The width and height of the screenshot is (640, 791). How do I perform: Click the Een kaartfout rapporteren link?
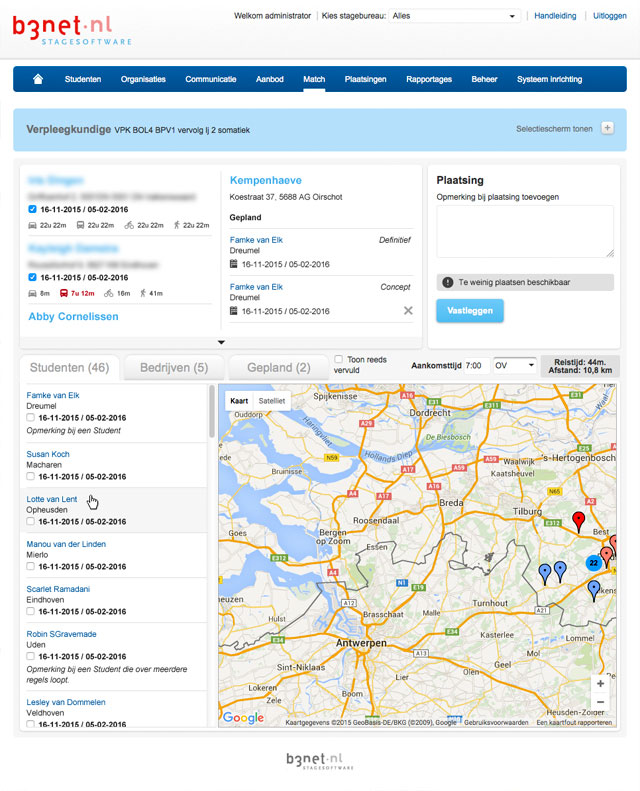pyautogui.click(x=574, y=722)
